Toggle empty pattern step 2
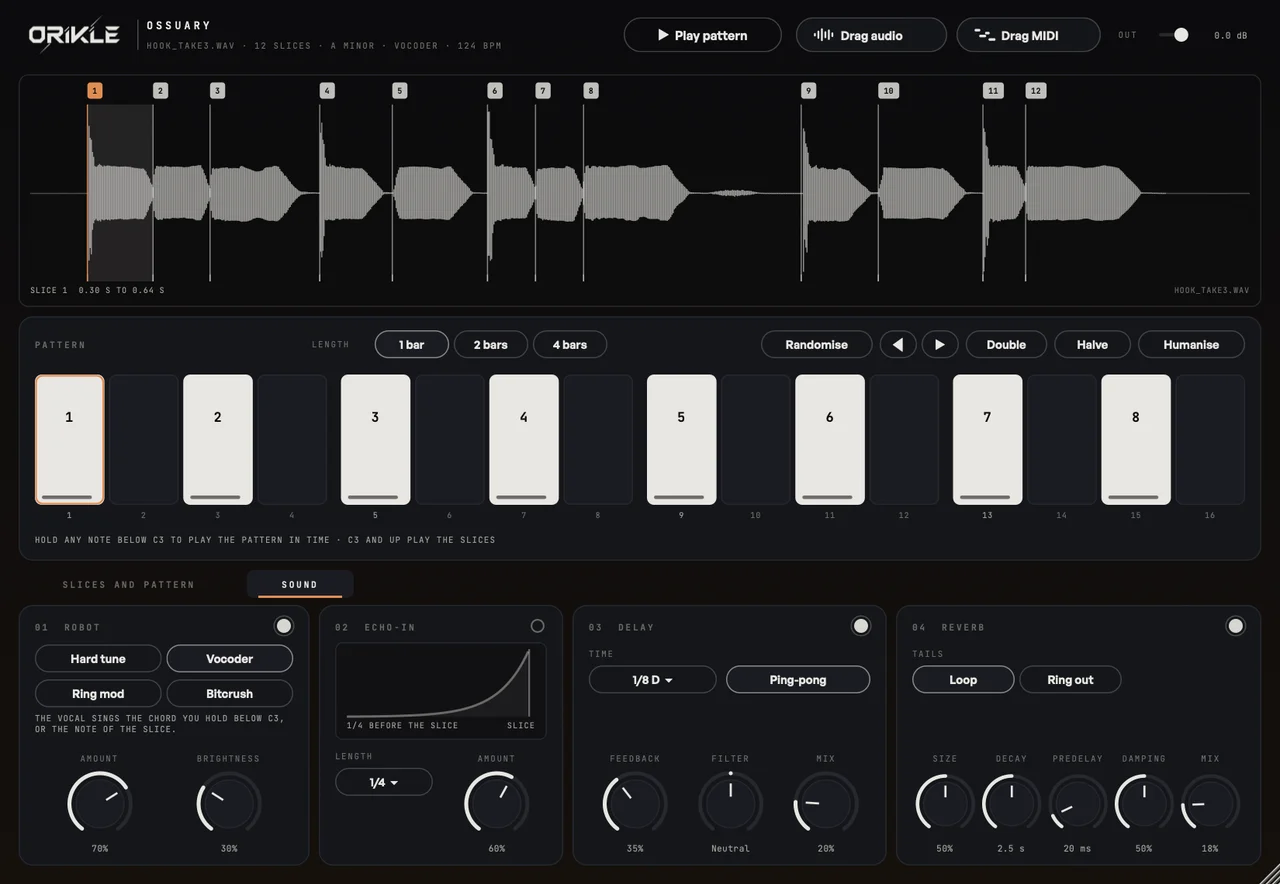This screenshot has width=1280, height=884. [x=144, y=440]
